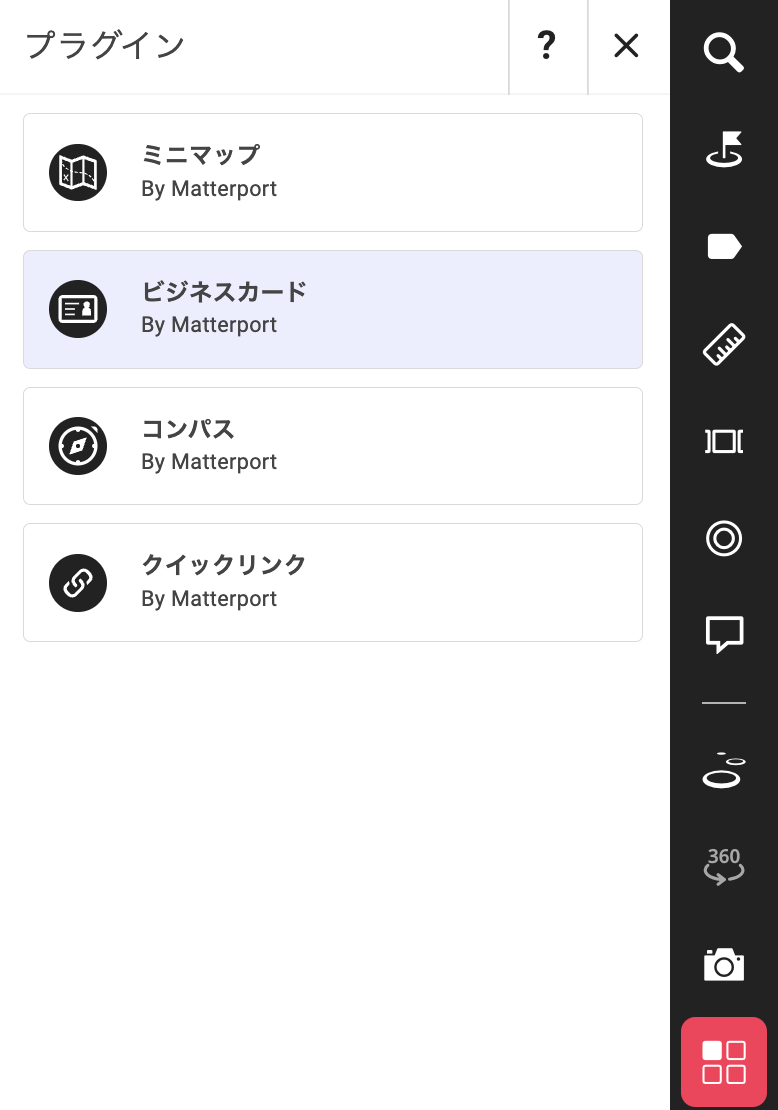
Task: Select the ビジネスカード plugin card
Action: point(333,309)
